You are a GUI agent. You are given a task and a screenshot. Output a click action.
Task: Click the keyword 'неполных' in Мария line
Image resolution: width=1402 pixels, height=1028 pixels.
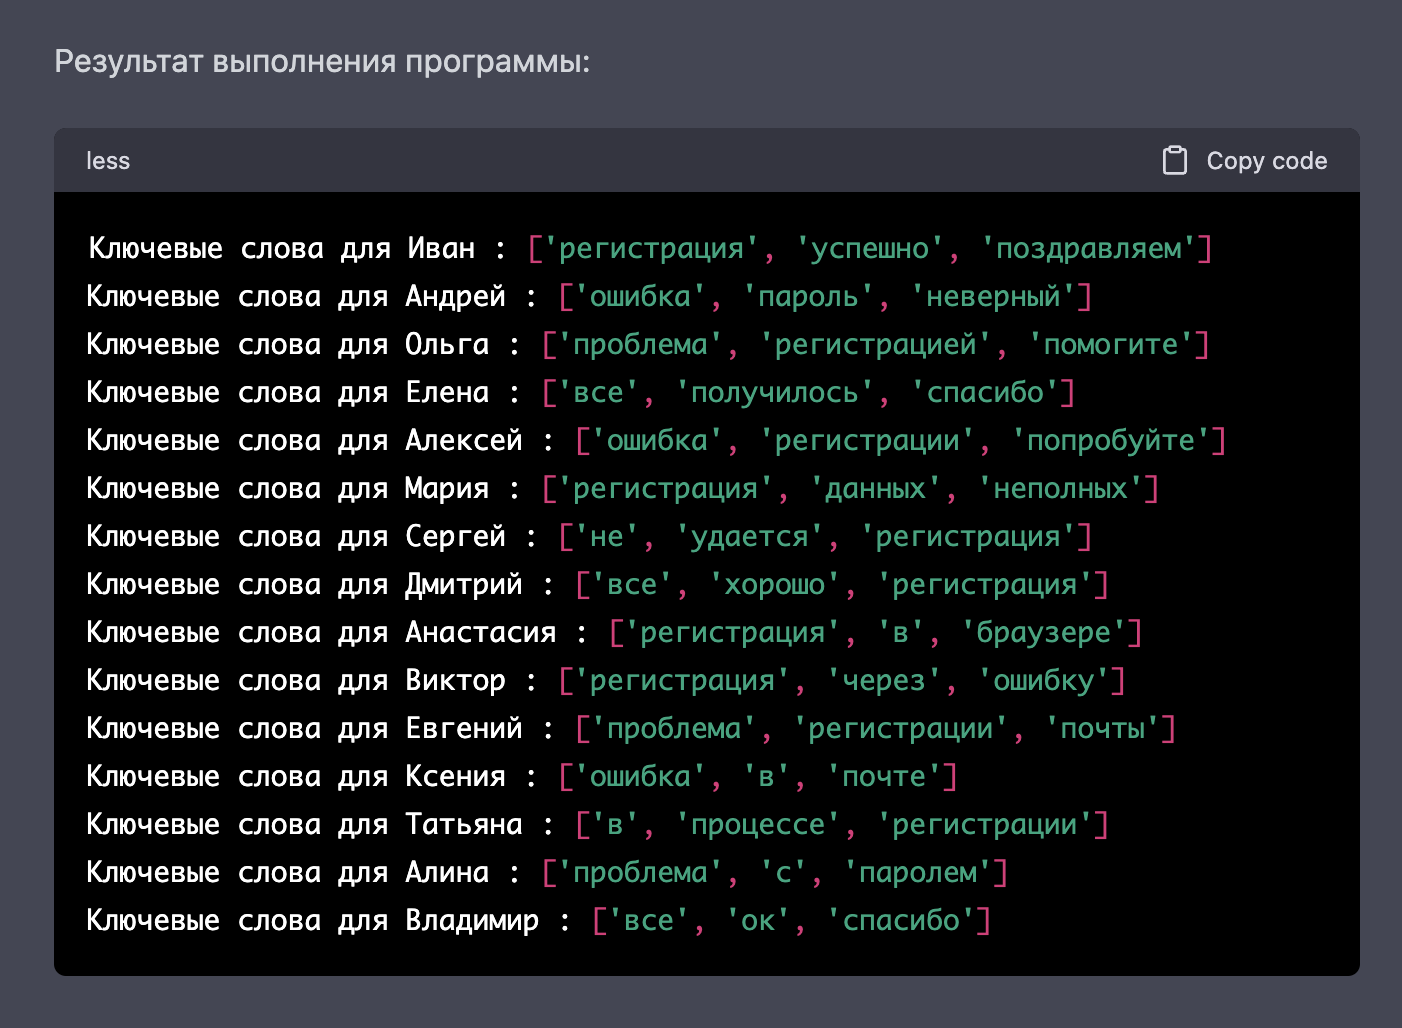[1061, 488]
